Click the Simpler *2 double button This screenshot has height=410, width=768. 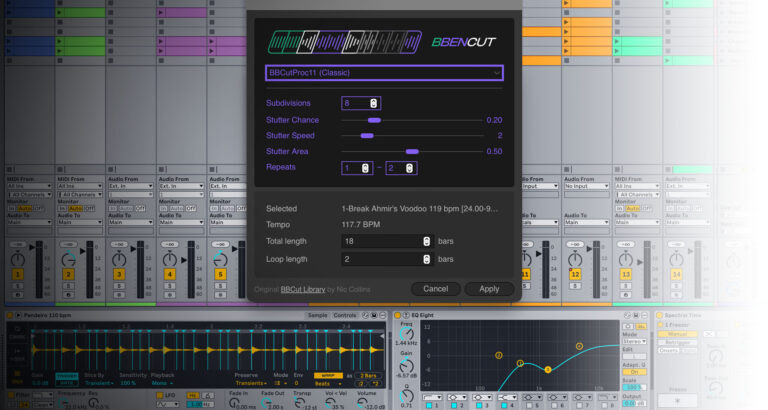click(375, 384)
